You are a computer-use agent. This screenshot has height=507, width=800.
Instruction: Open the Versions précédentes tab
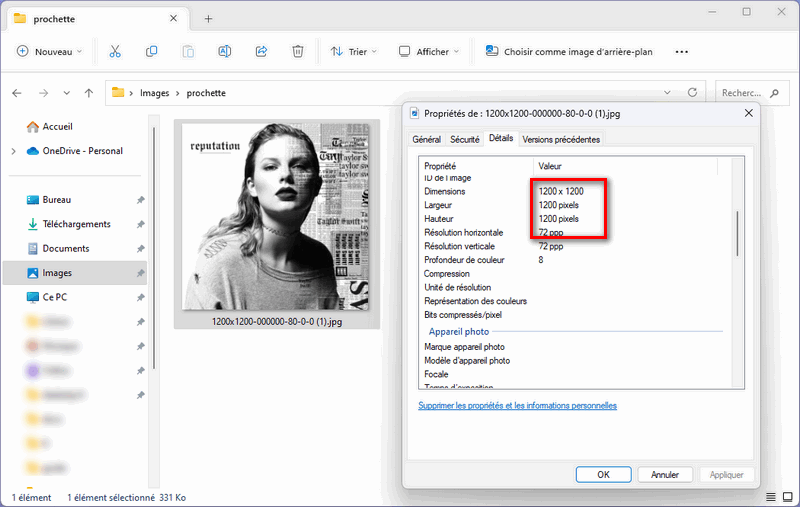tap(561, 139)
